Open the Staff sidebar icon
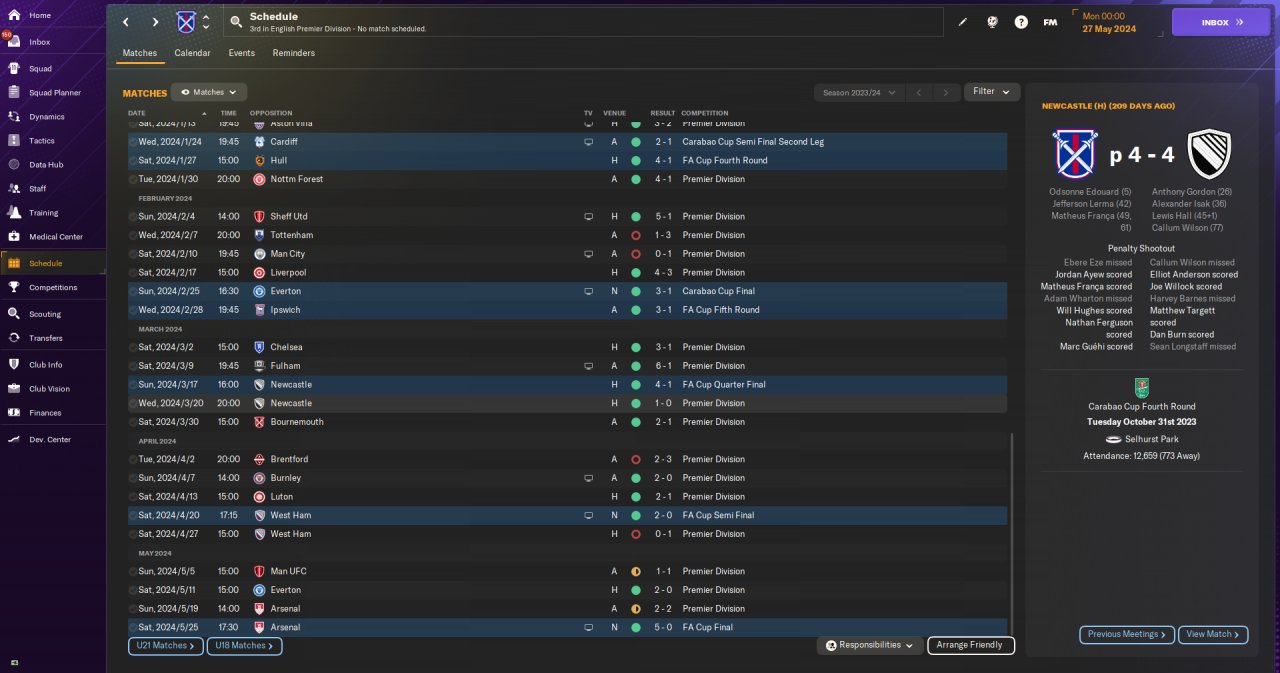The width and height of the screenshot is (1280, 673). coord(14,188)
